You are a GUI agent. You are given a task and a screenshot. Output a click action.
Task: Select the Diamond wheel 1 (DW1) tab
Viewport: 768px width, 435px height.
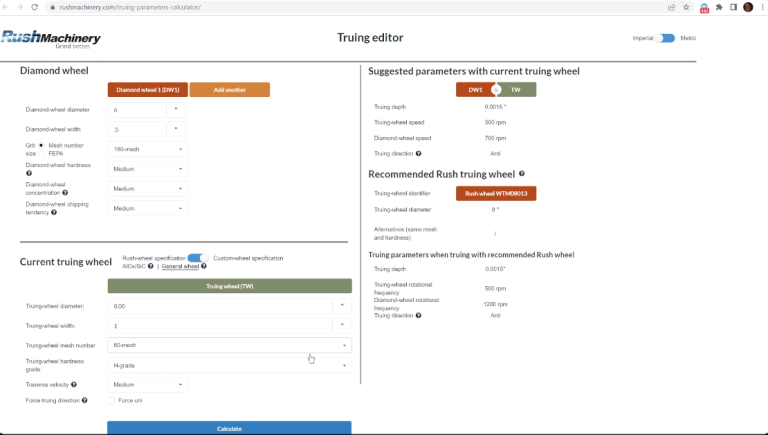(148, 90)
